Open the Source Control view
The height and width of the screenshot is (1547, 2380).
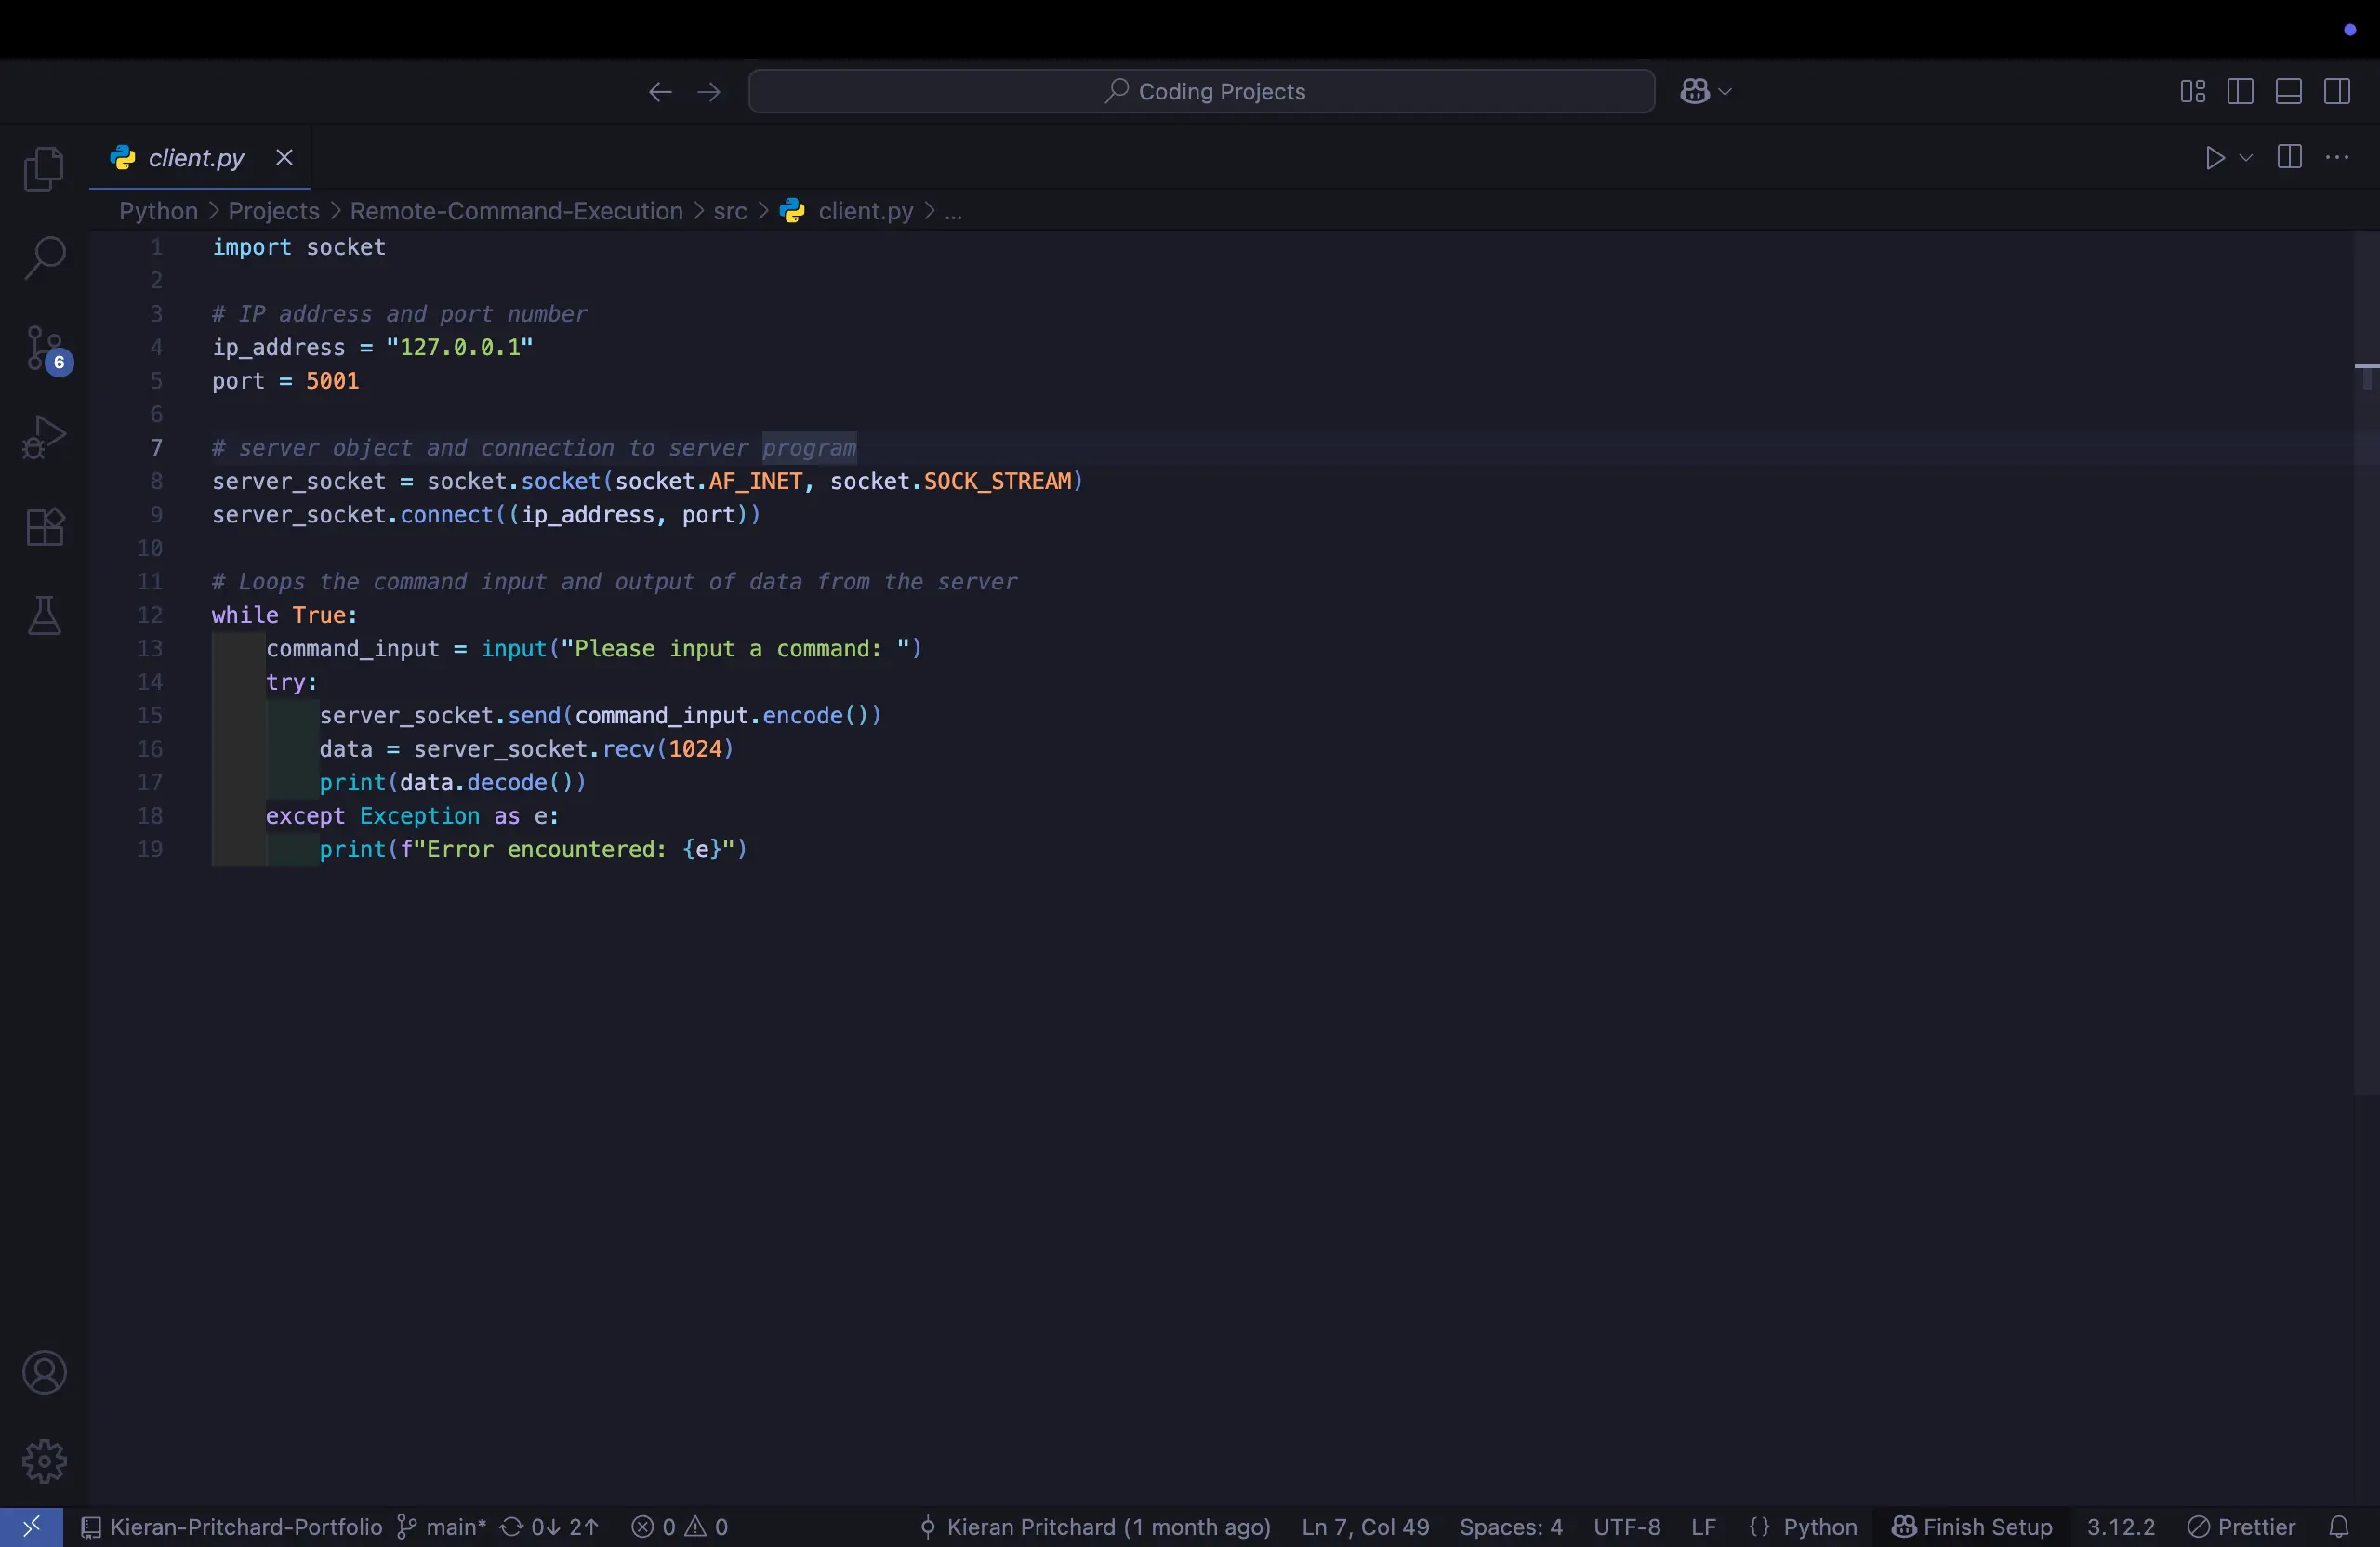[44, 350]
